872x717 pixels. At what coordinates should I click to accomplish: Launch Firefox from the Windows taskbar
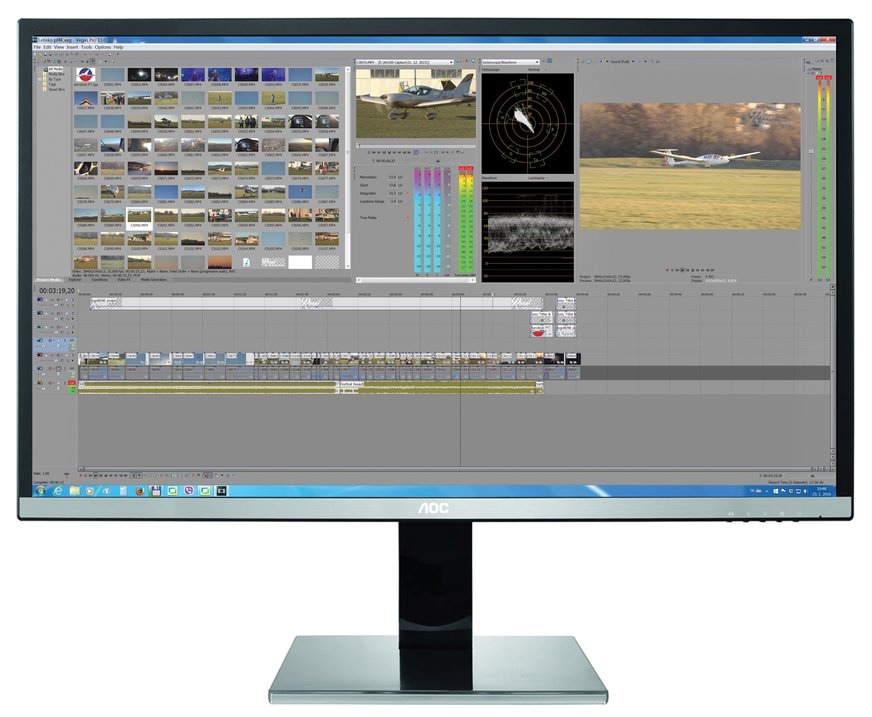[x=139, y=491]
